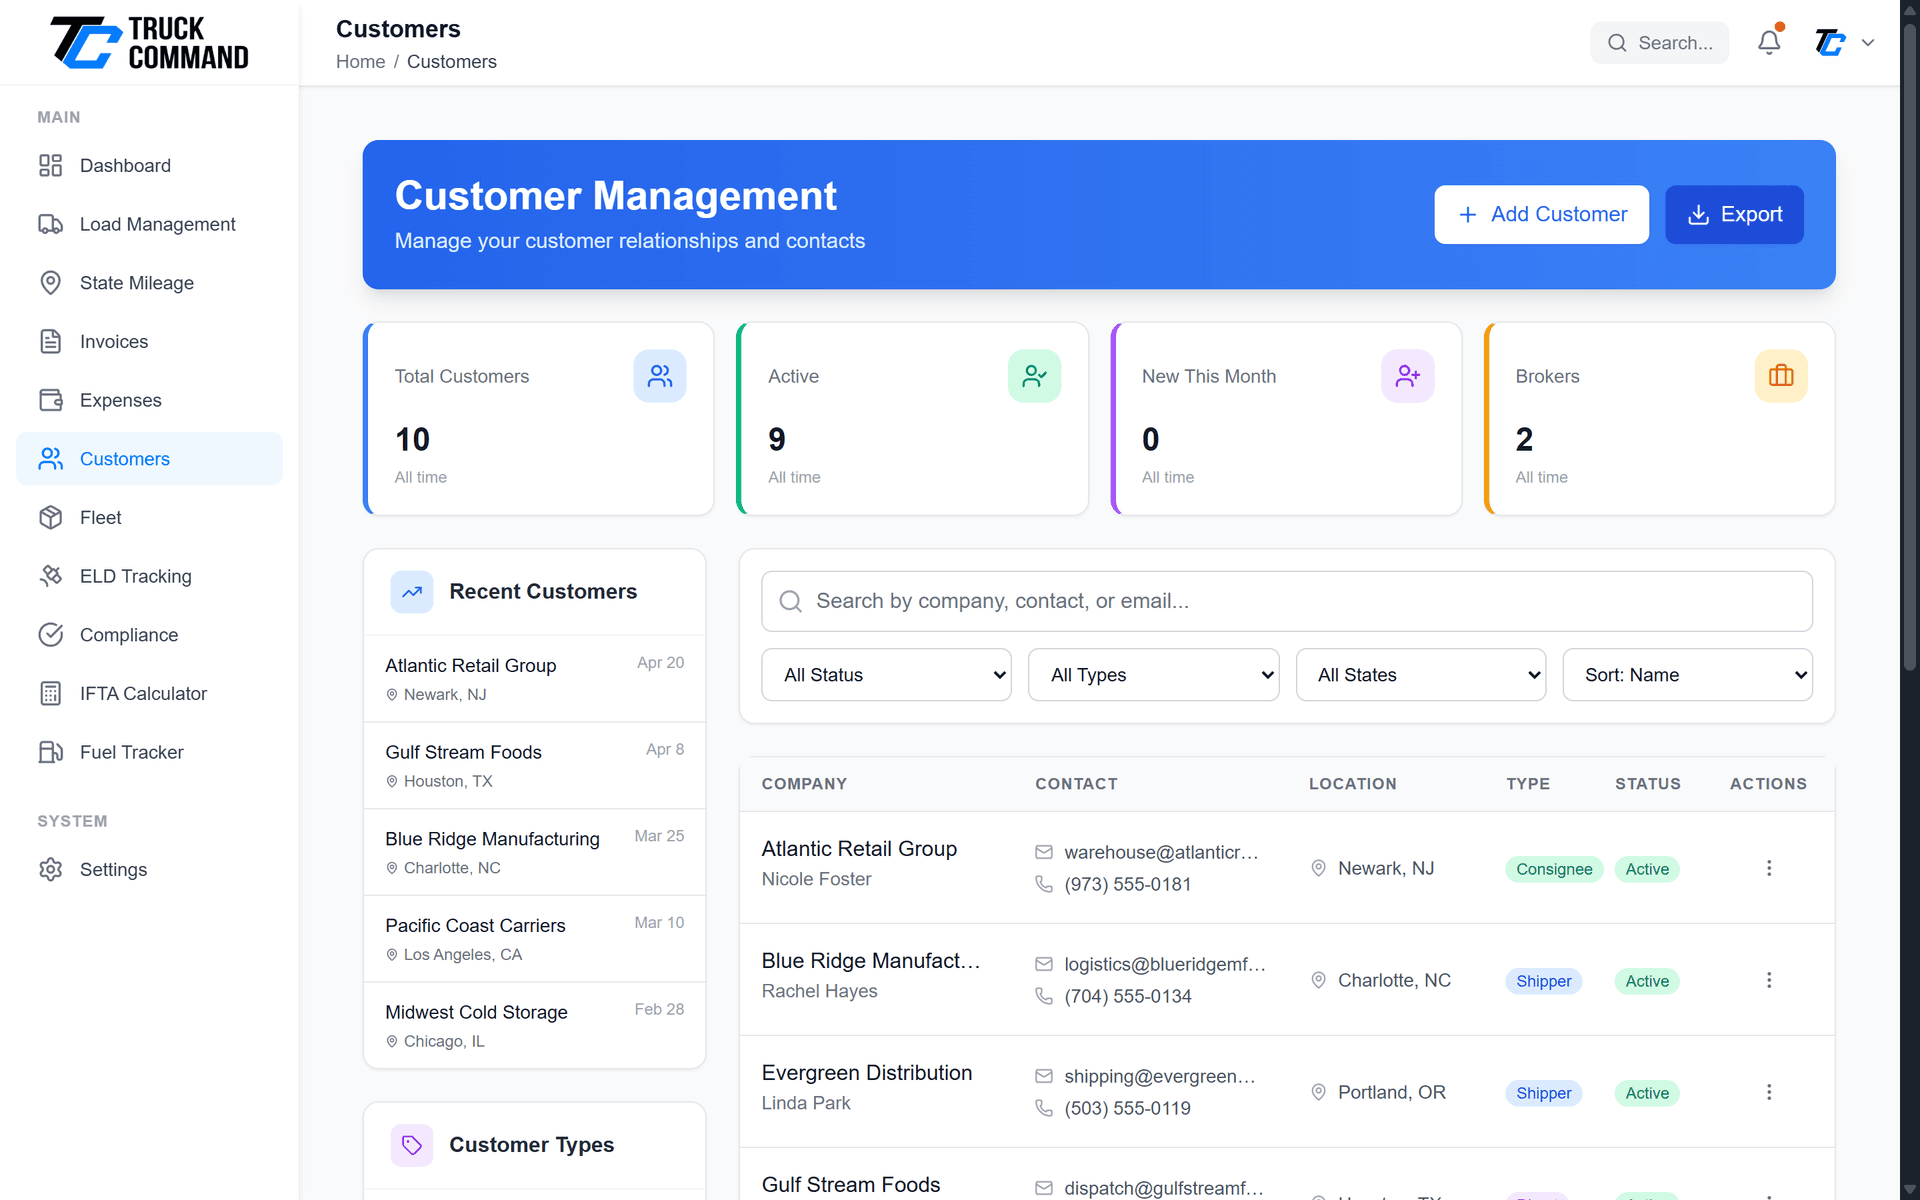Open Midwest Cold Storage recent customer
The width and height of the screenshot is (1920, 1200).
coord(535,1025)
